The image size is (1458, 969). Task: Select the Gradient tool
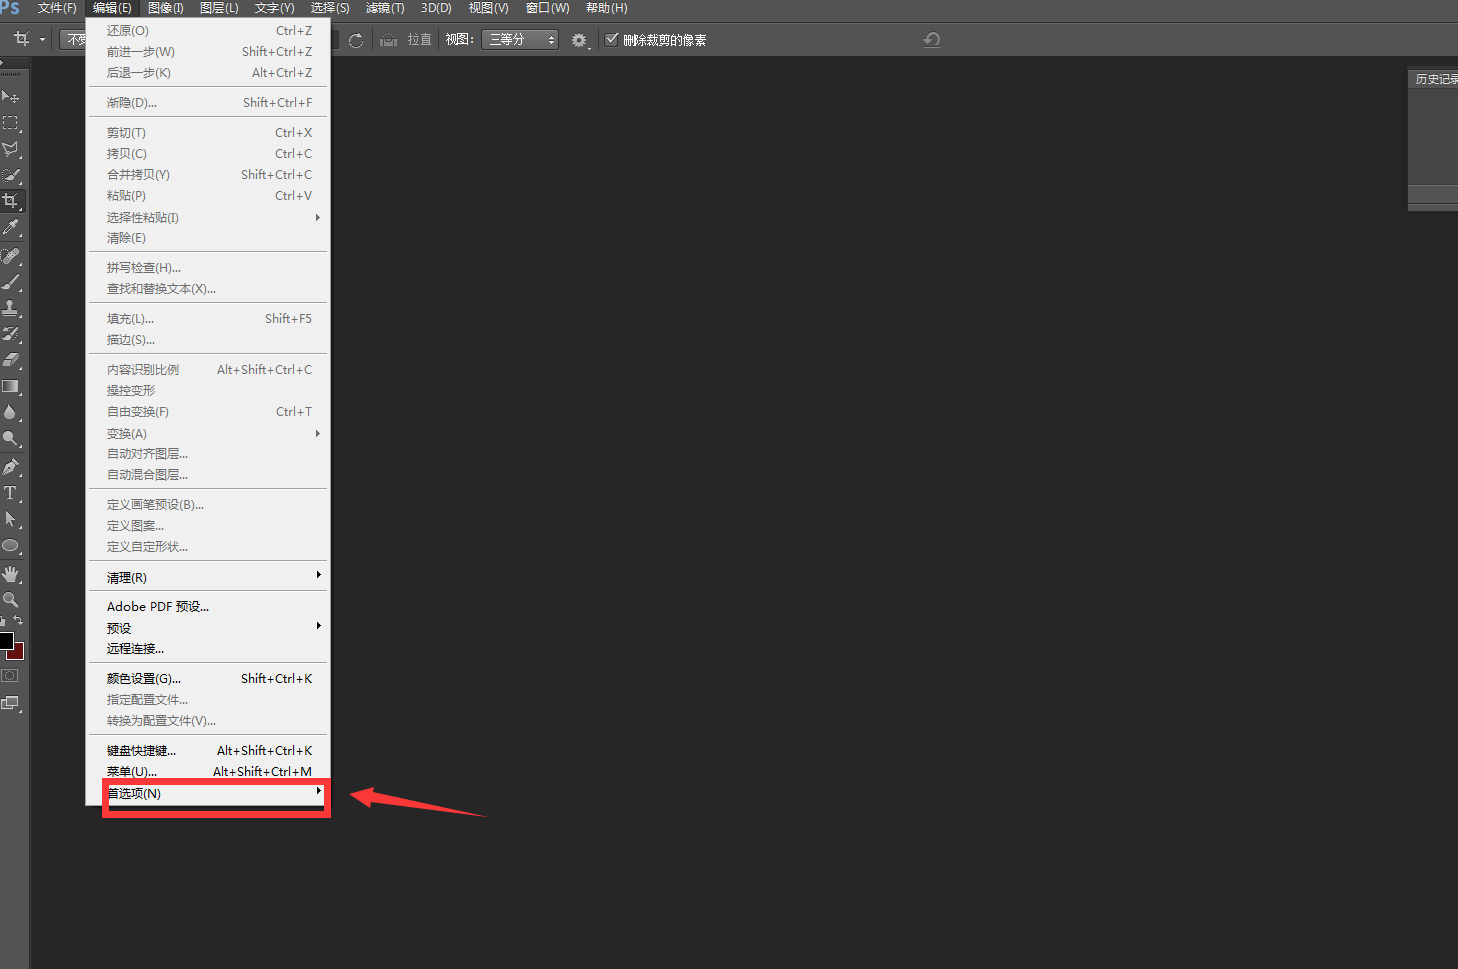click(x=11, y=386)
